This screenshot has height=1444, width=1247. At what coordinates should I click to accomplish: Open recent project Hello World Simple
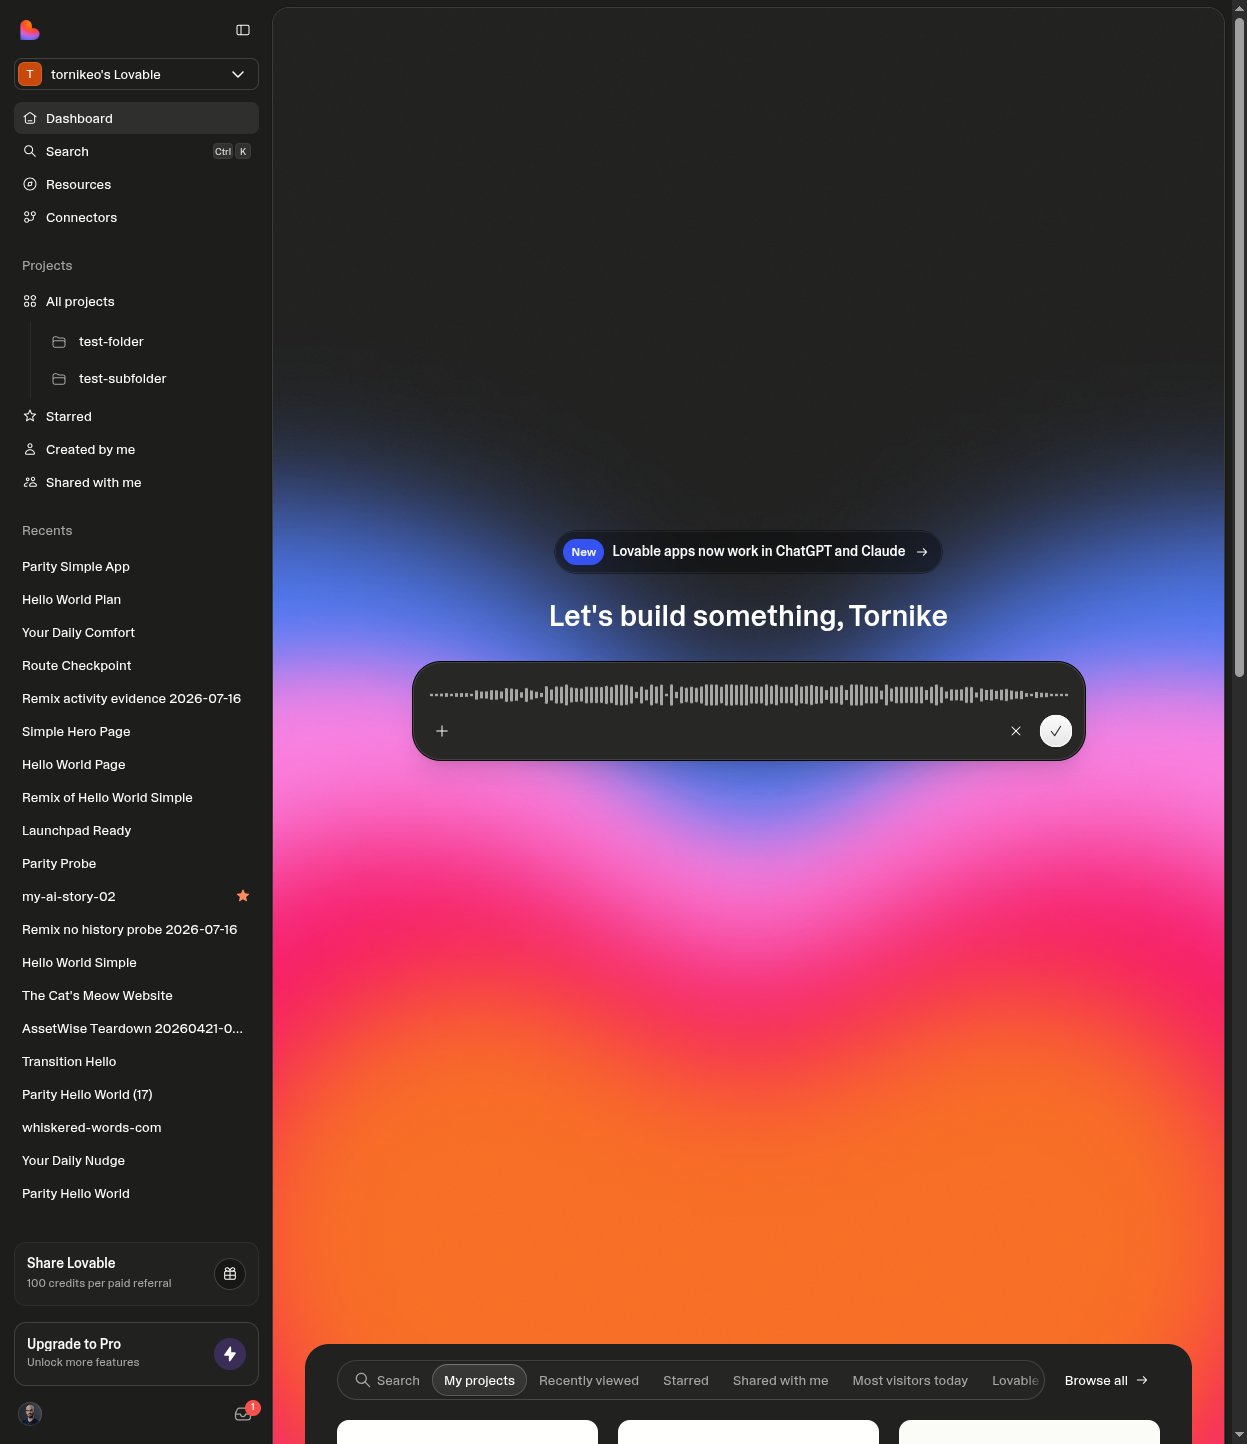pyautogui.click(x=136, y=962)
